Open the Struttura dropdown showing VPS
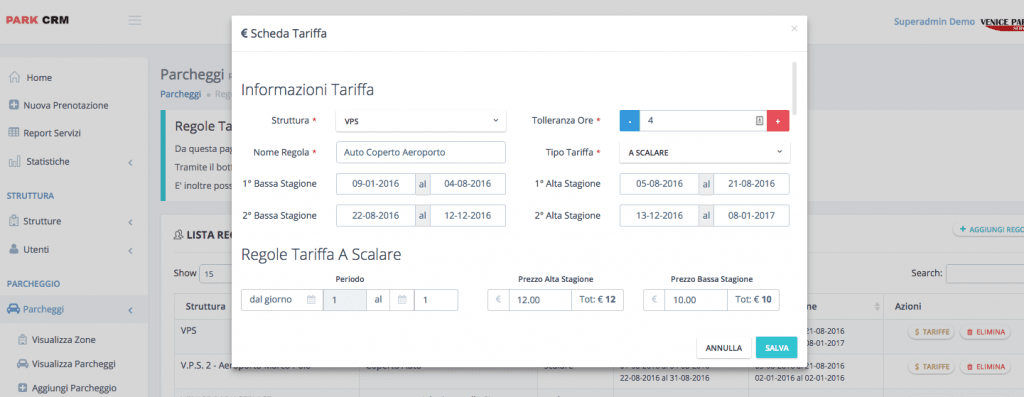 point(421,121)
